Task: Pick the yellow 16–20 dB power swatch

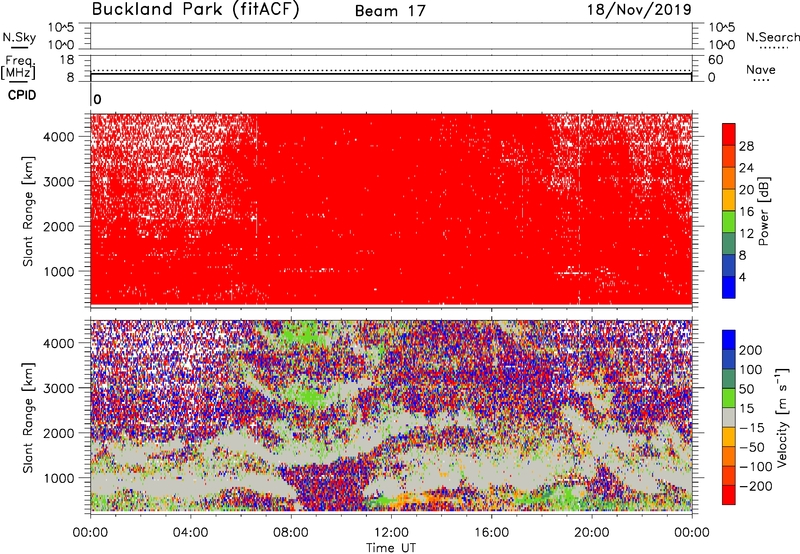Action: tap(729, 200)
